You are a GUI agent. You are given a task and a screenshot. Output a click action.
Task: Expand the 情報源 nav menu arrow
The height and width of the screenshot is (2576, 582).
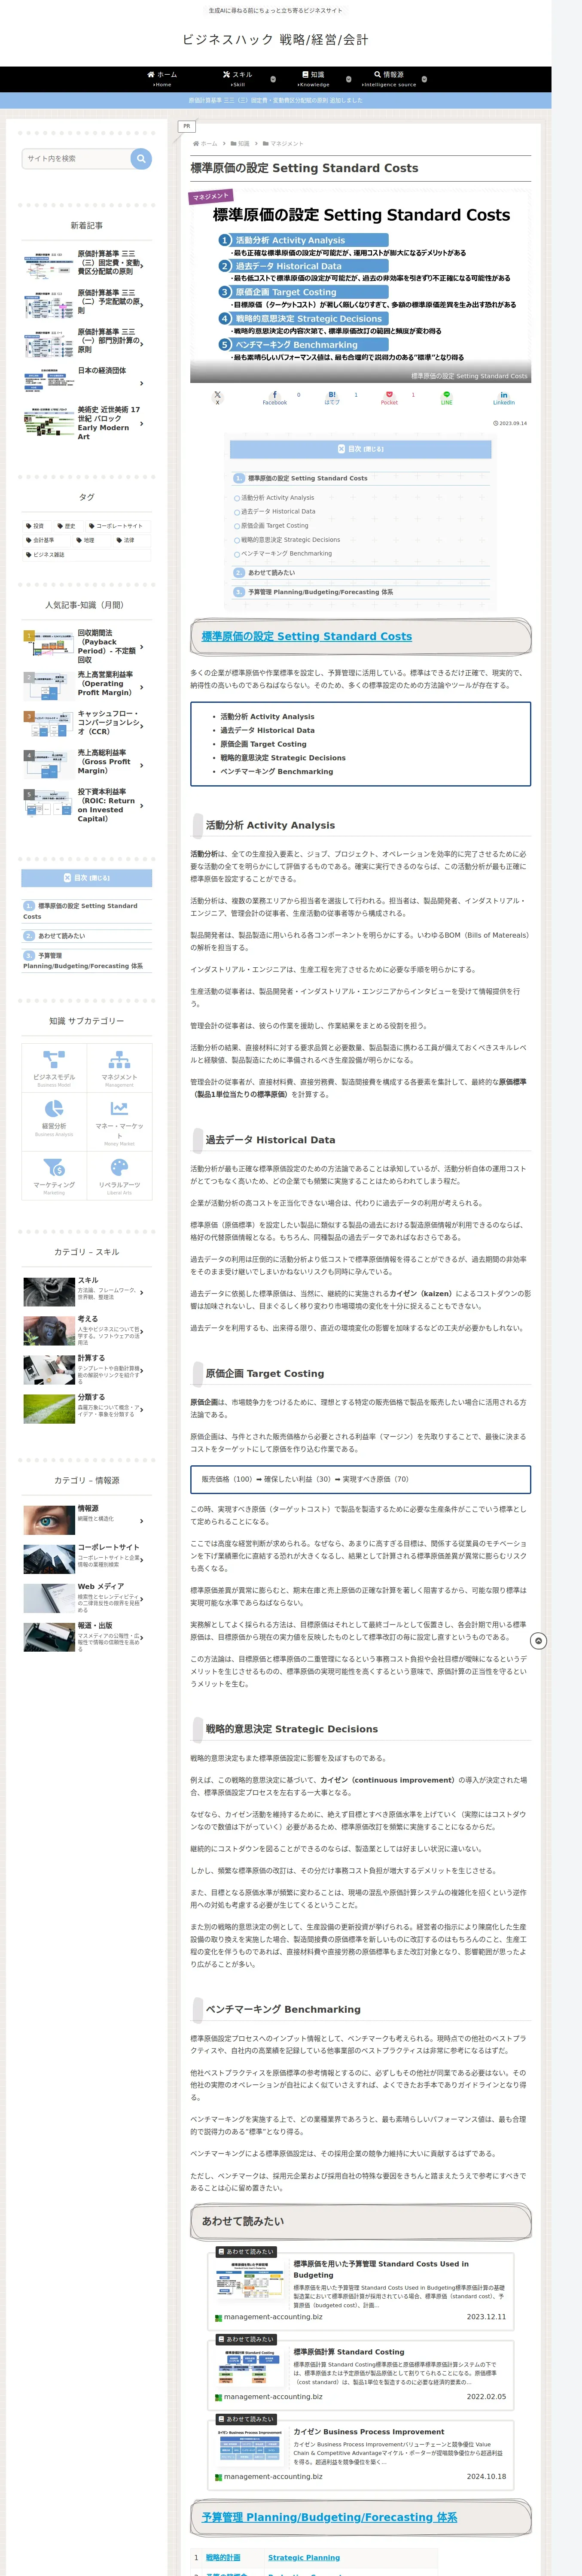coord(424,79)
